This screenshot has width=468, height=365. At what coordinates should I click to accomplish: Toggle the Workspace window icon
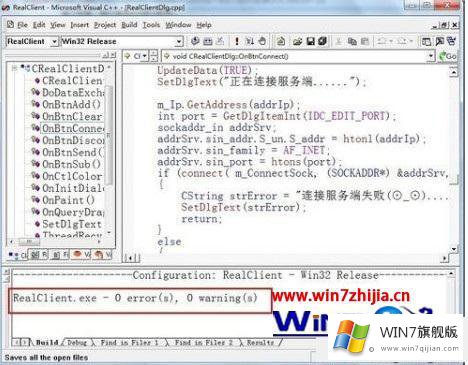point(426,41)
